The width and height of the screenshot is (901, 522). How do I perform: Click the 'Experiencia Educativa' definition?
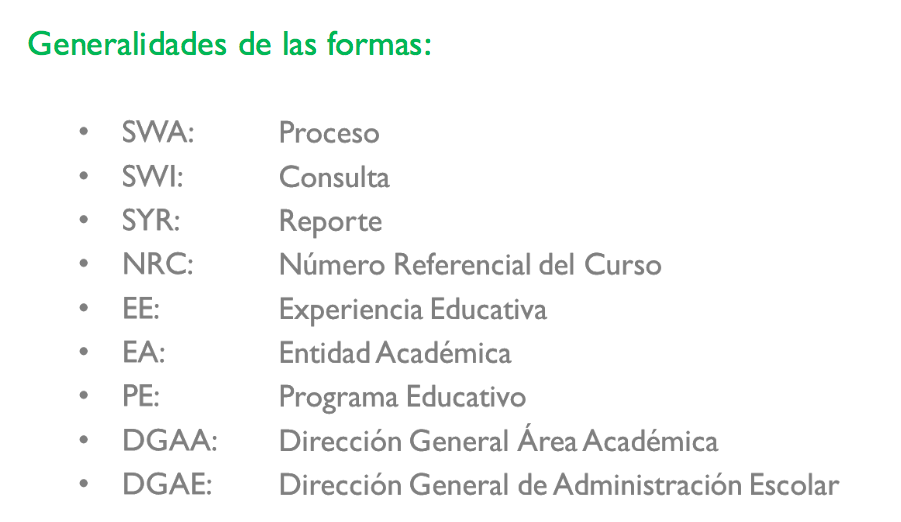(x=413, y=310)
